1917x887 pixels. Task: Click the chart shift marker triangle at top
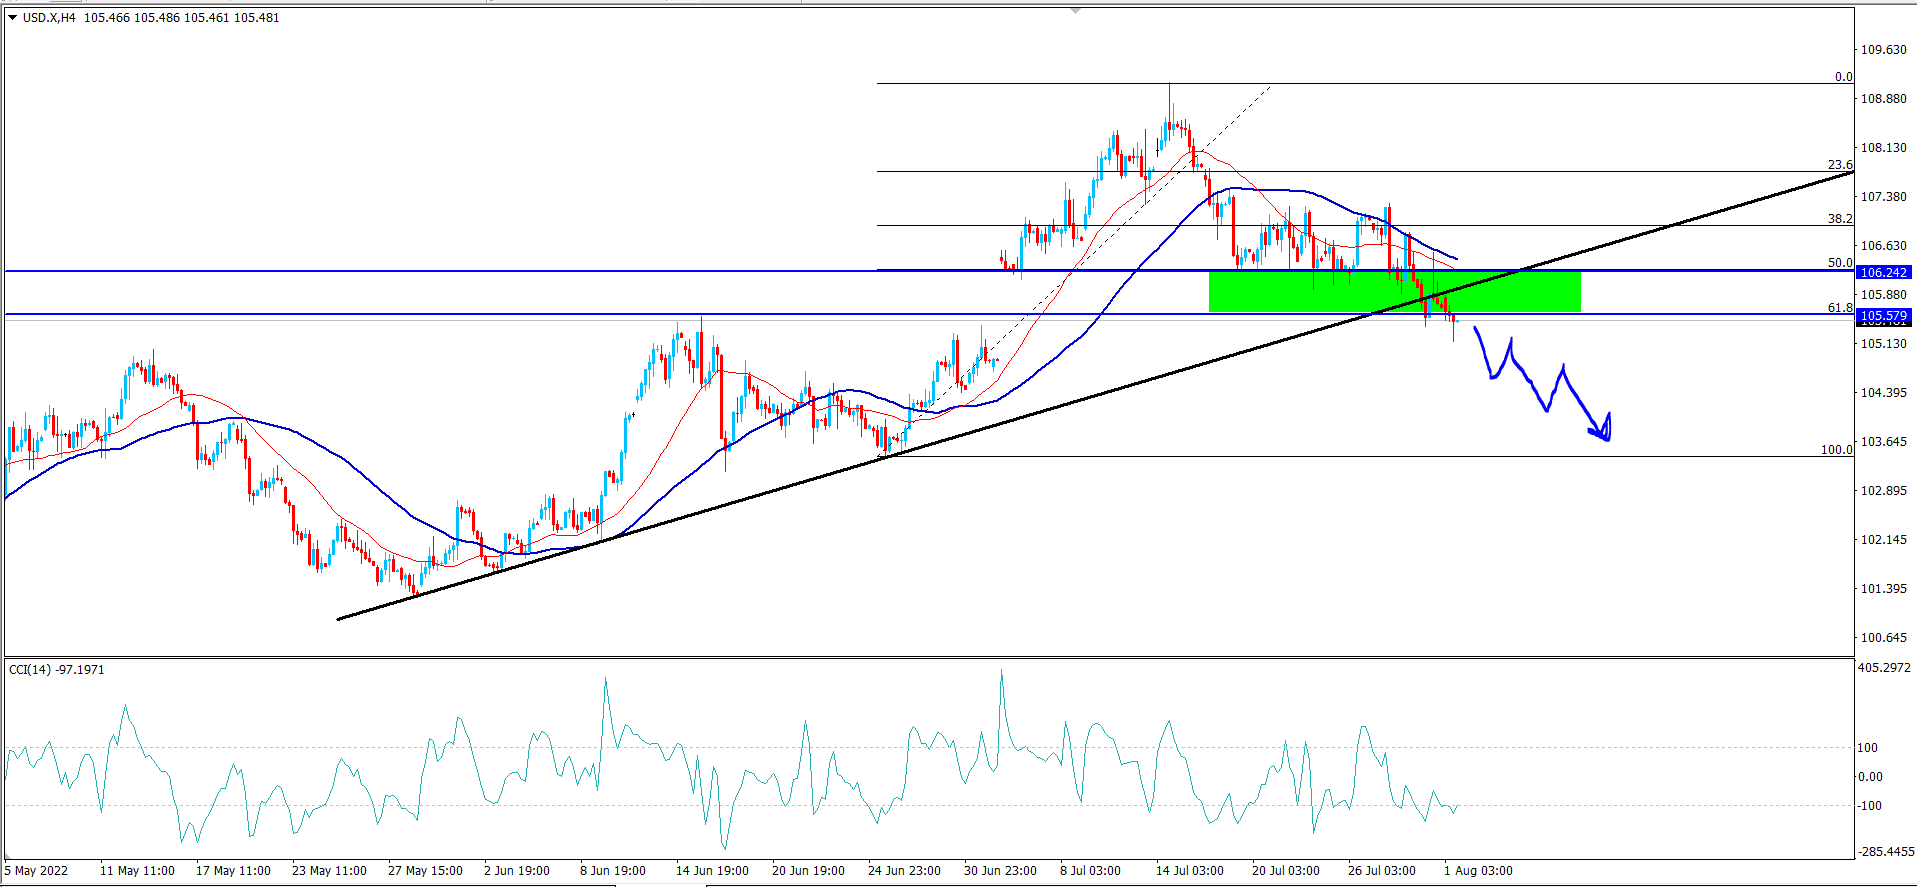tap(1075, 11)
